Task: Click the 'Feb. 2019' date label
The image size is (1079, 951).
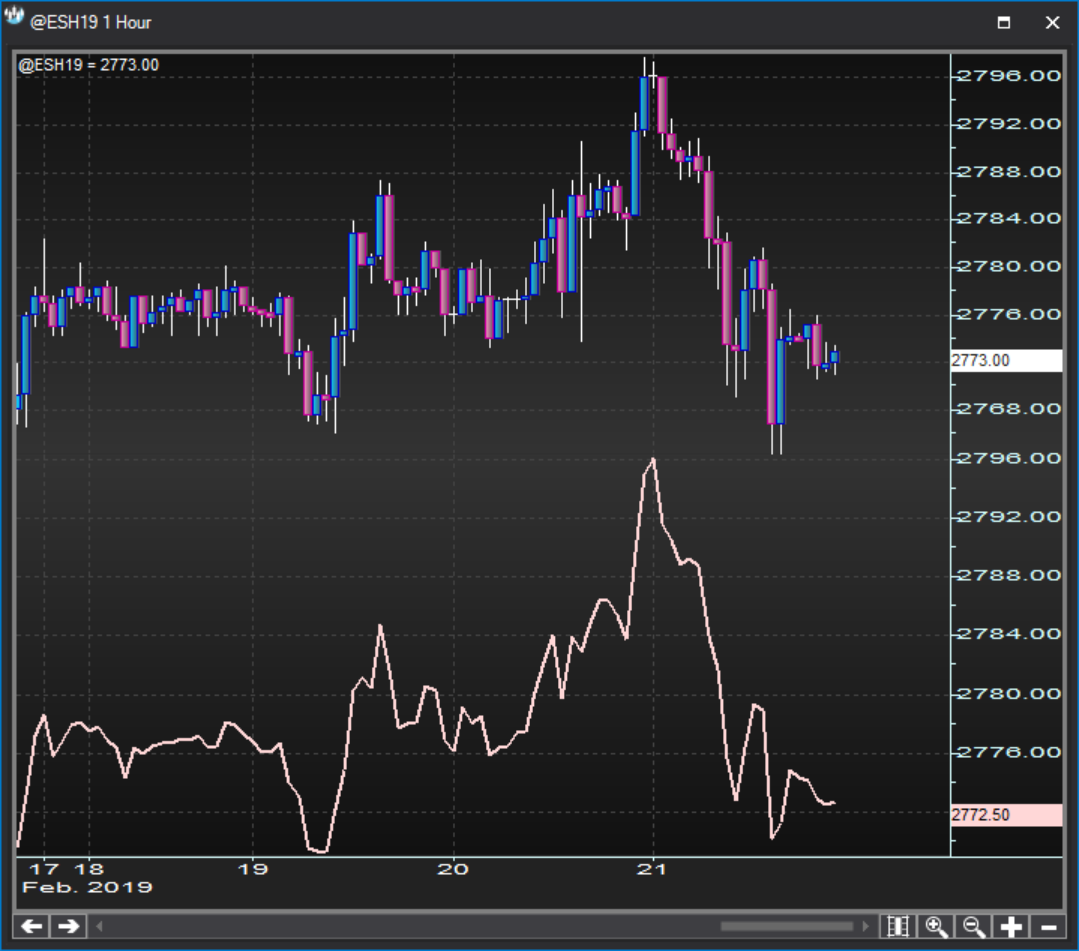Action: click(87, 887)
